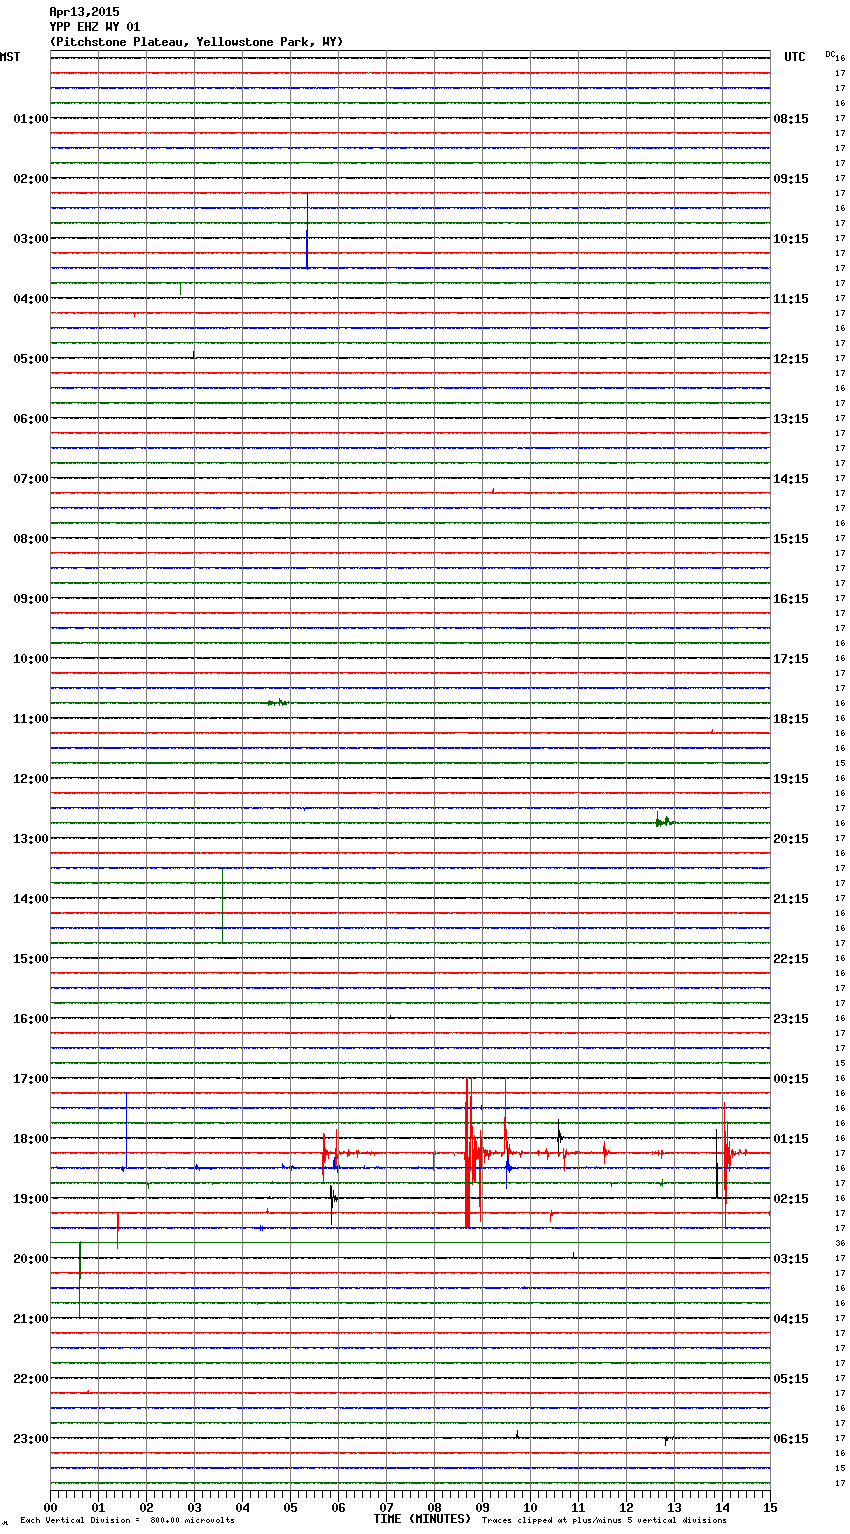Image resolution: width=850 pixels, height=1534 pixels.
Task: Click the red event near minute 14
Action: pyautogui.click(x=725, y=1153)
